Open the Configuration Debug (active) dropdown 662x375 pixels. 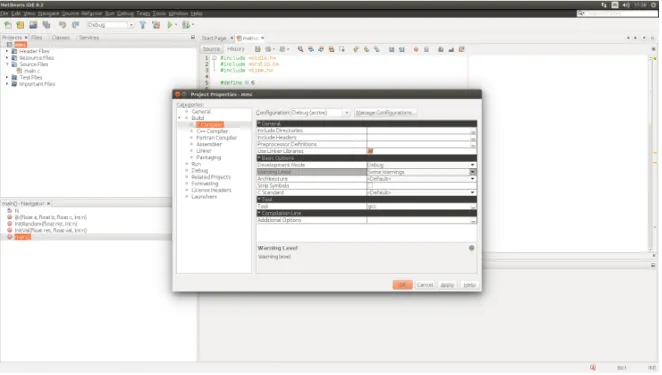tap(320, 113)
